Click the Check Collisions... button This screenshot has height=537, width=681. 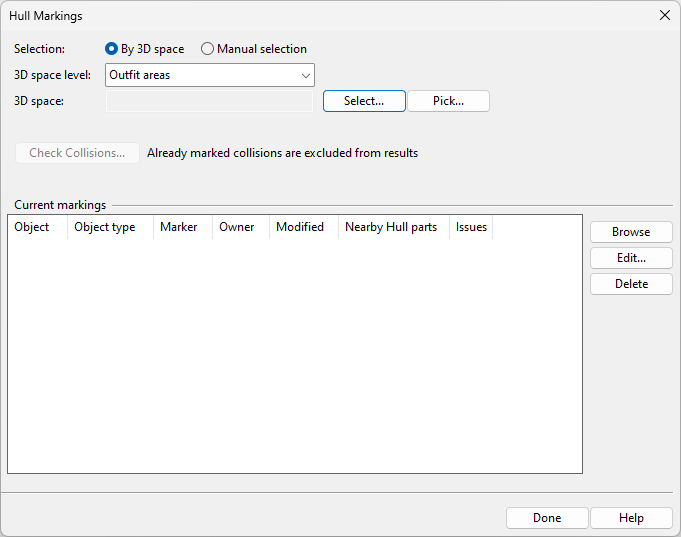(x=77, y=153)
